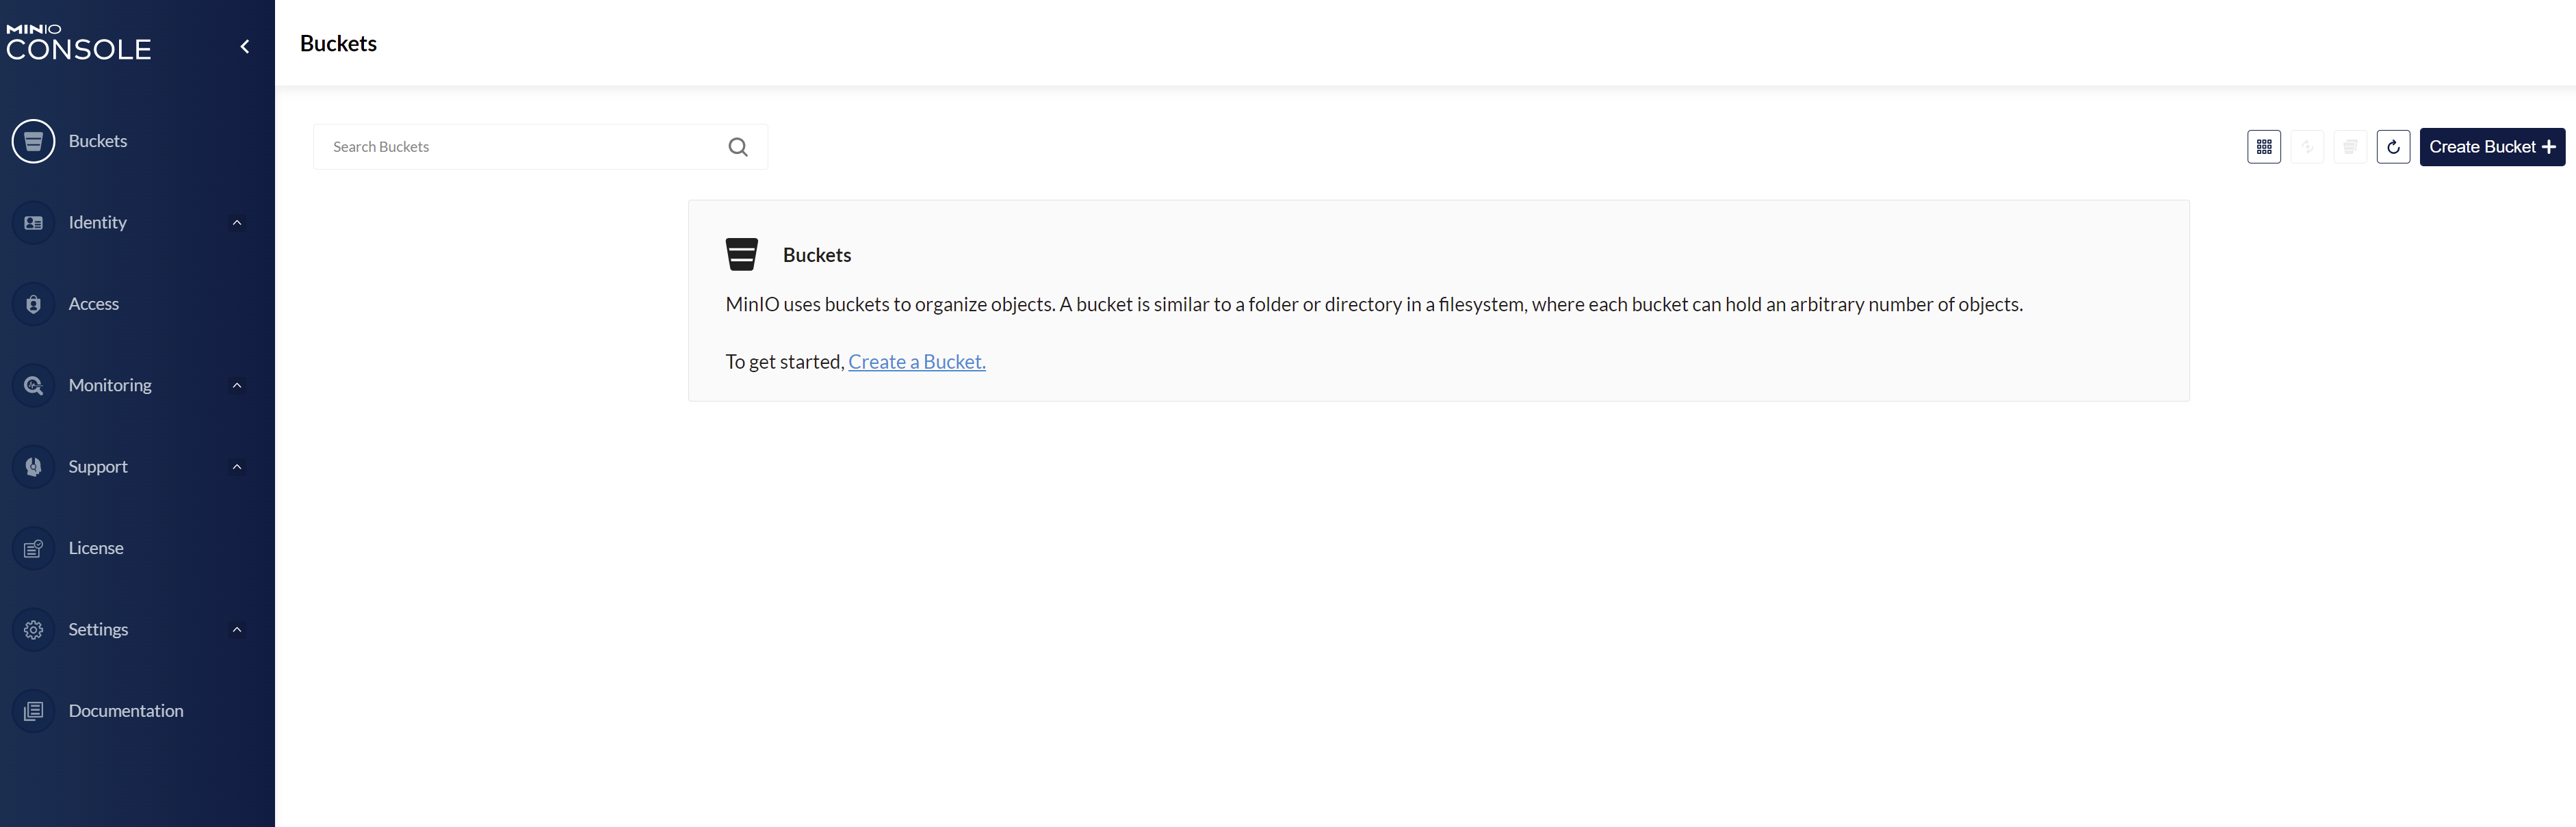Focus the Search Buckets input field
Viewport: 2576px width, 827px height.
(x=525, y=147)
